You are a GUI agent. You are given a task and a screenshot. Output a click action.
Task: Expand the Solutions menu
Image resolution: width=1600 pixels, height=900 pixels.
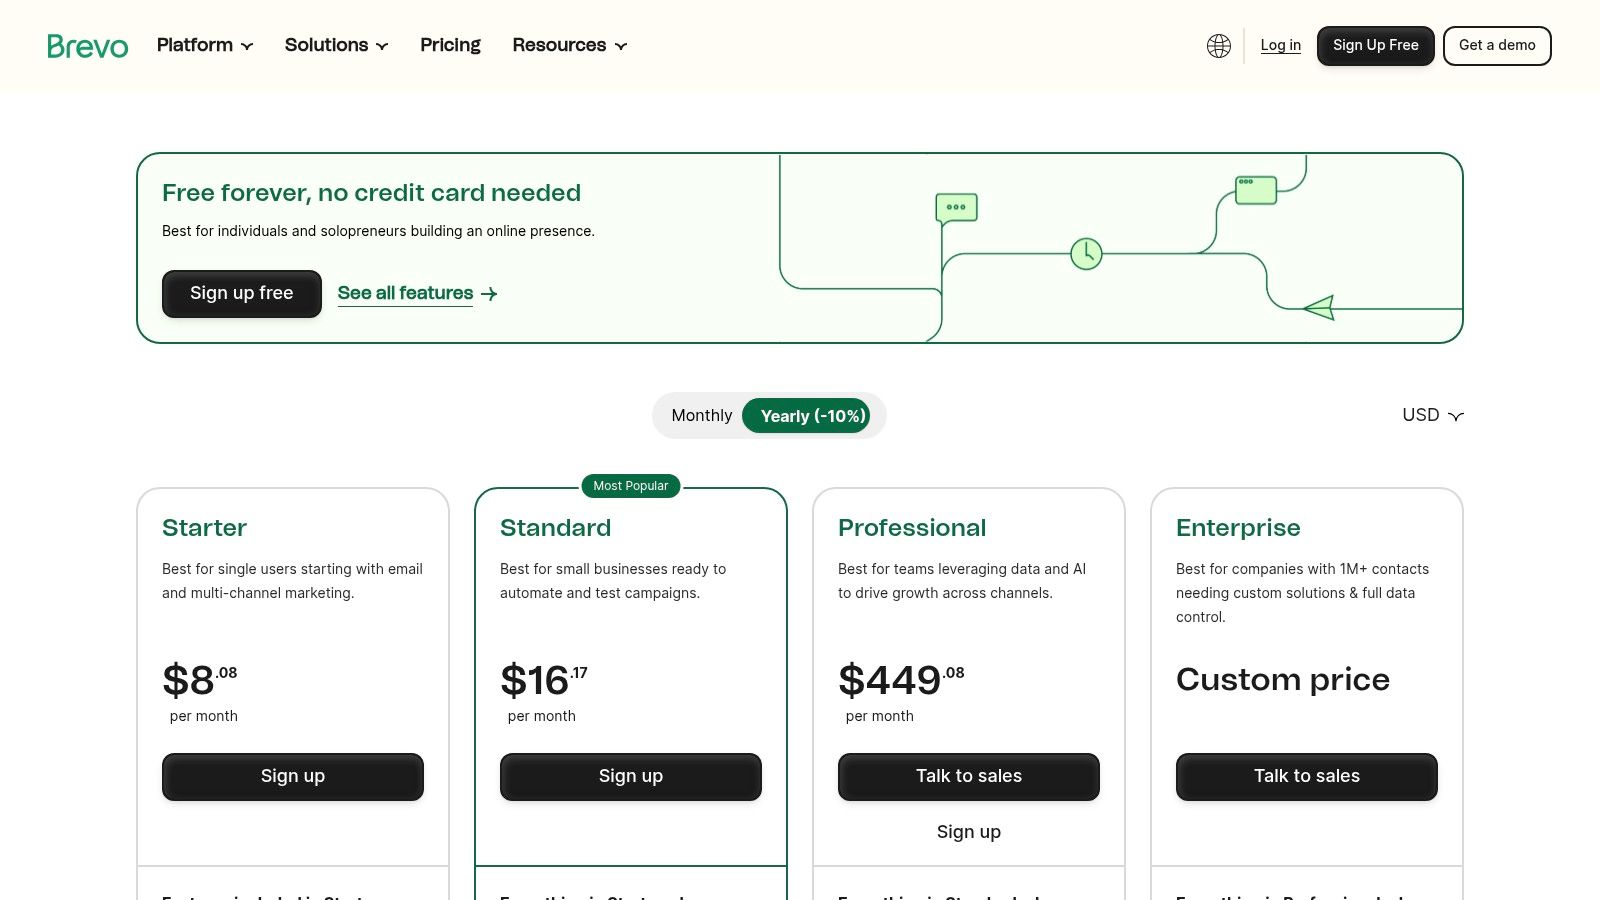click(x=336, y=46)
